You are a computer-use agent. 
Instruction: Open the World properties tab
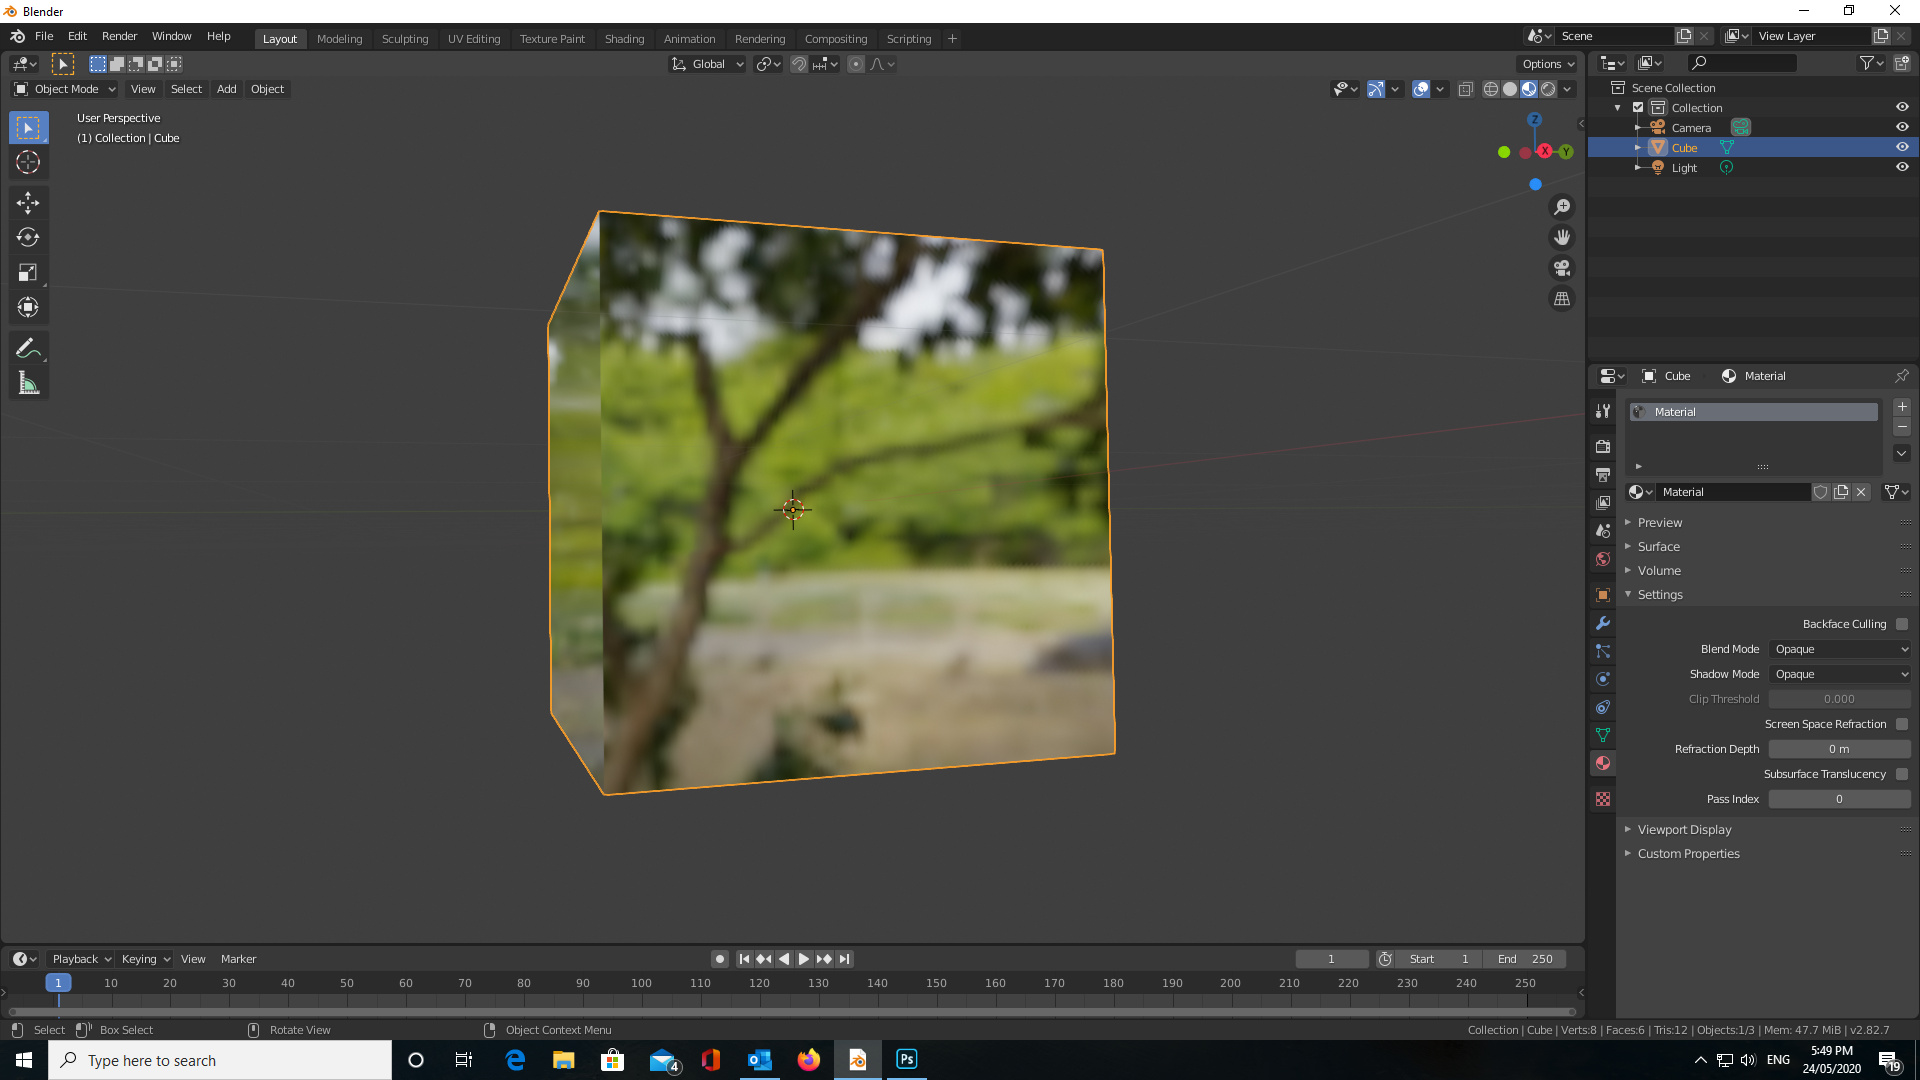pyautogui.click(x=1603, y=559)
